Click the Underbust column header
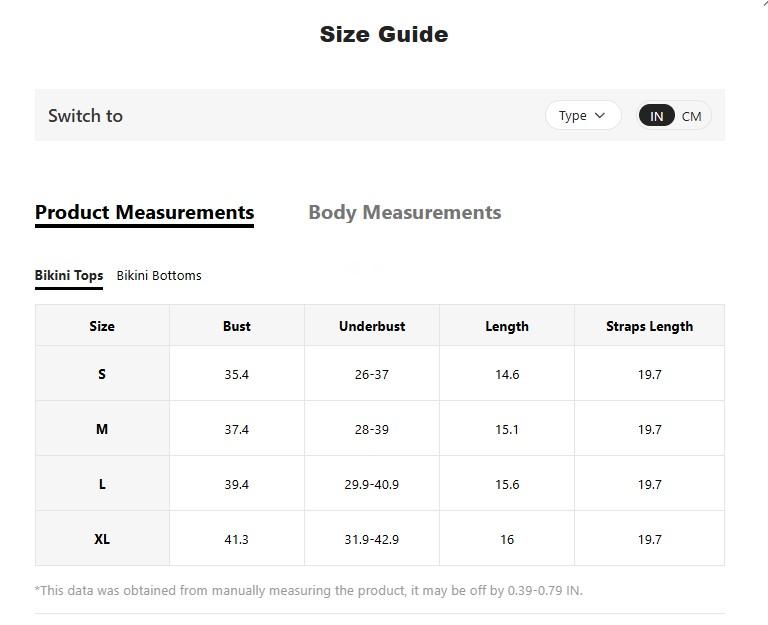The height and width of the screenshot is (625, 768). coord(372,326)
